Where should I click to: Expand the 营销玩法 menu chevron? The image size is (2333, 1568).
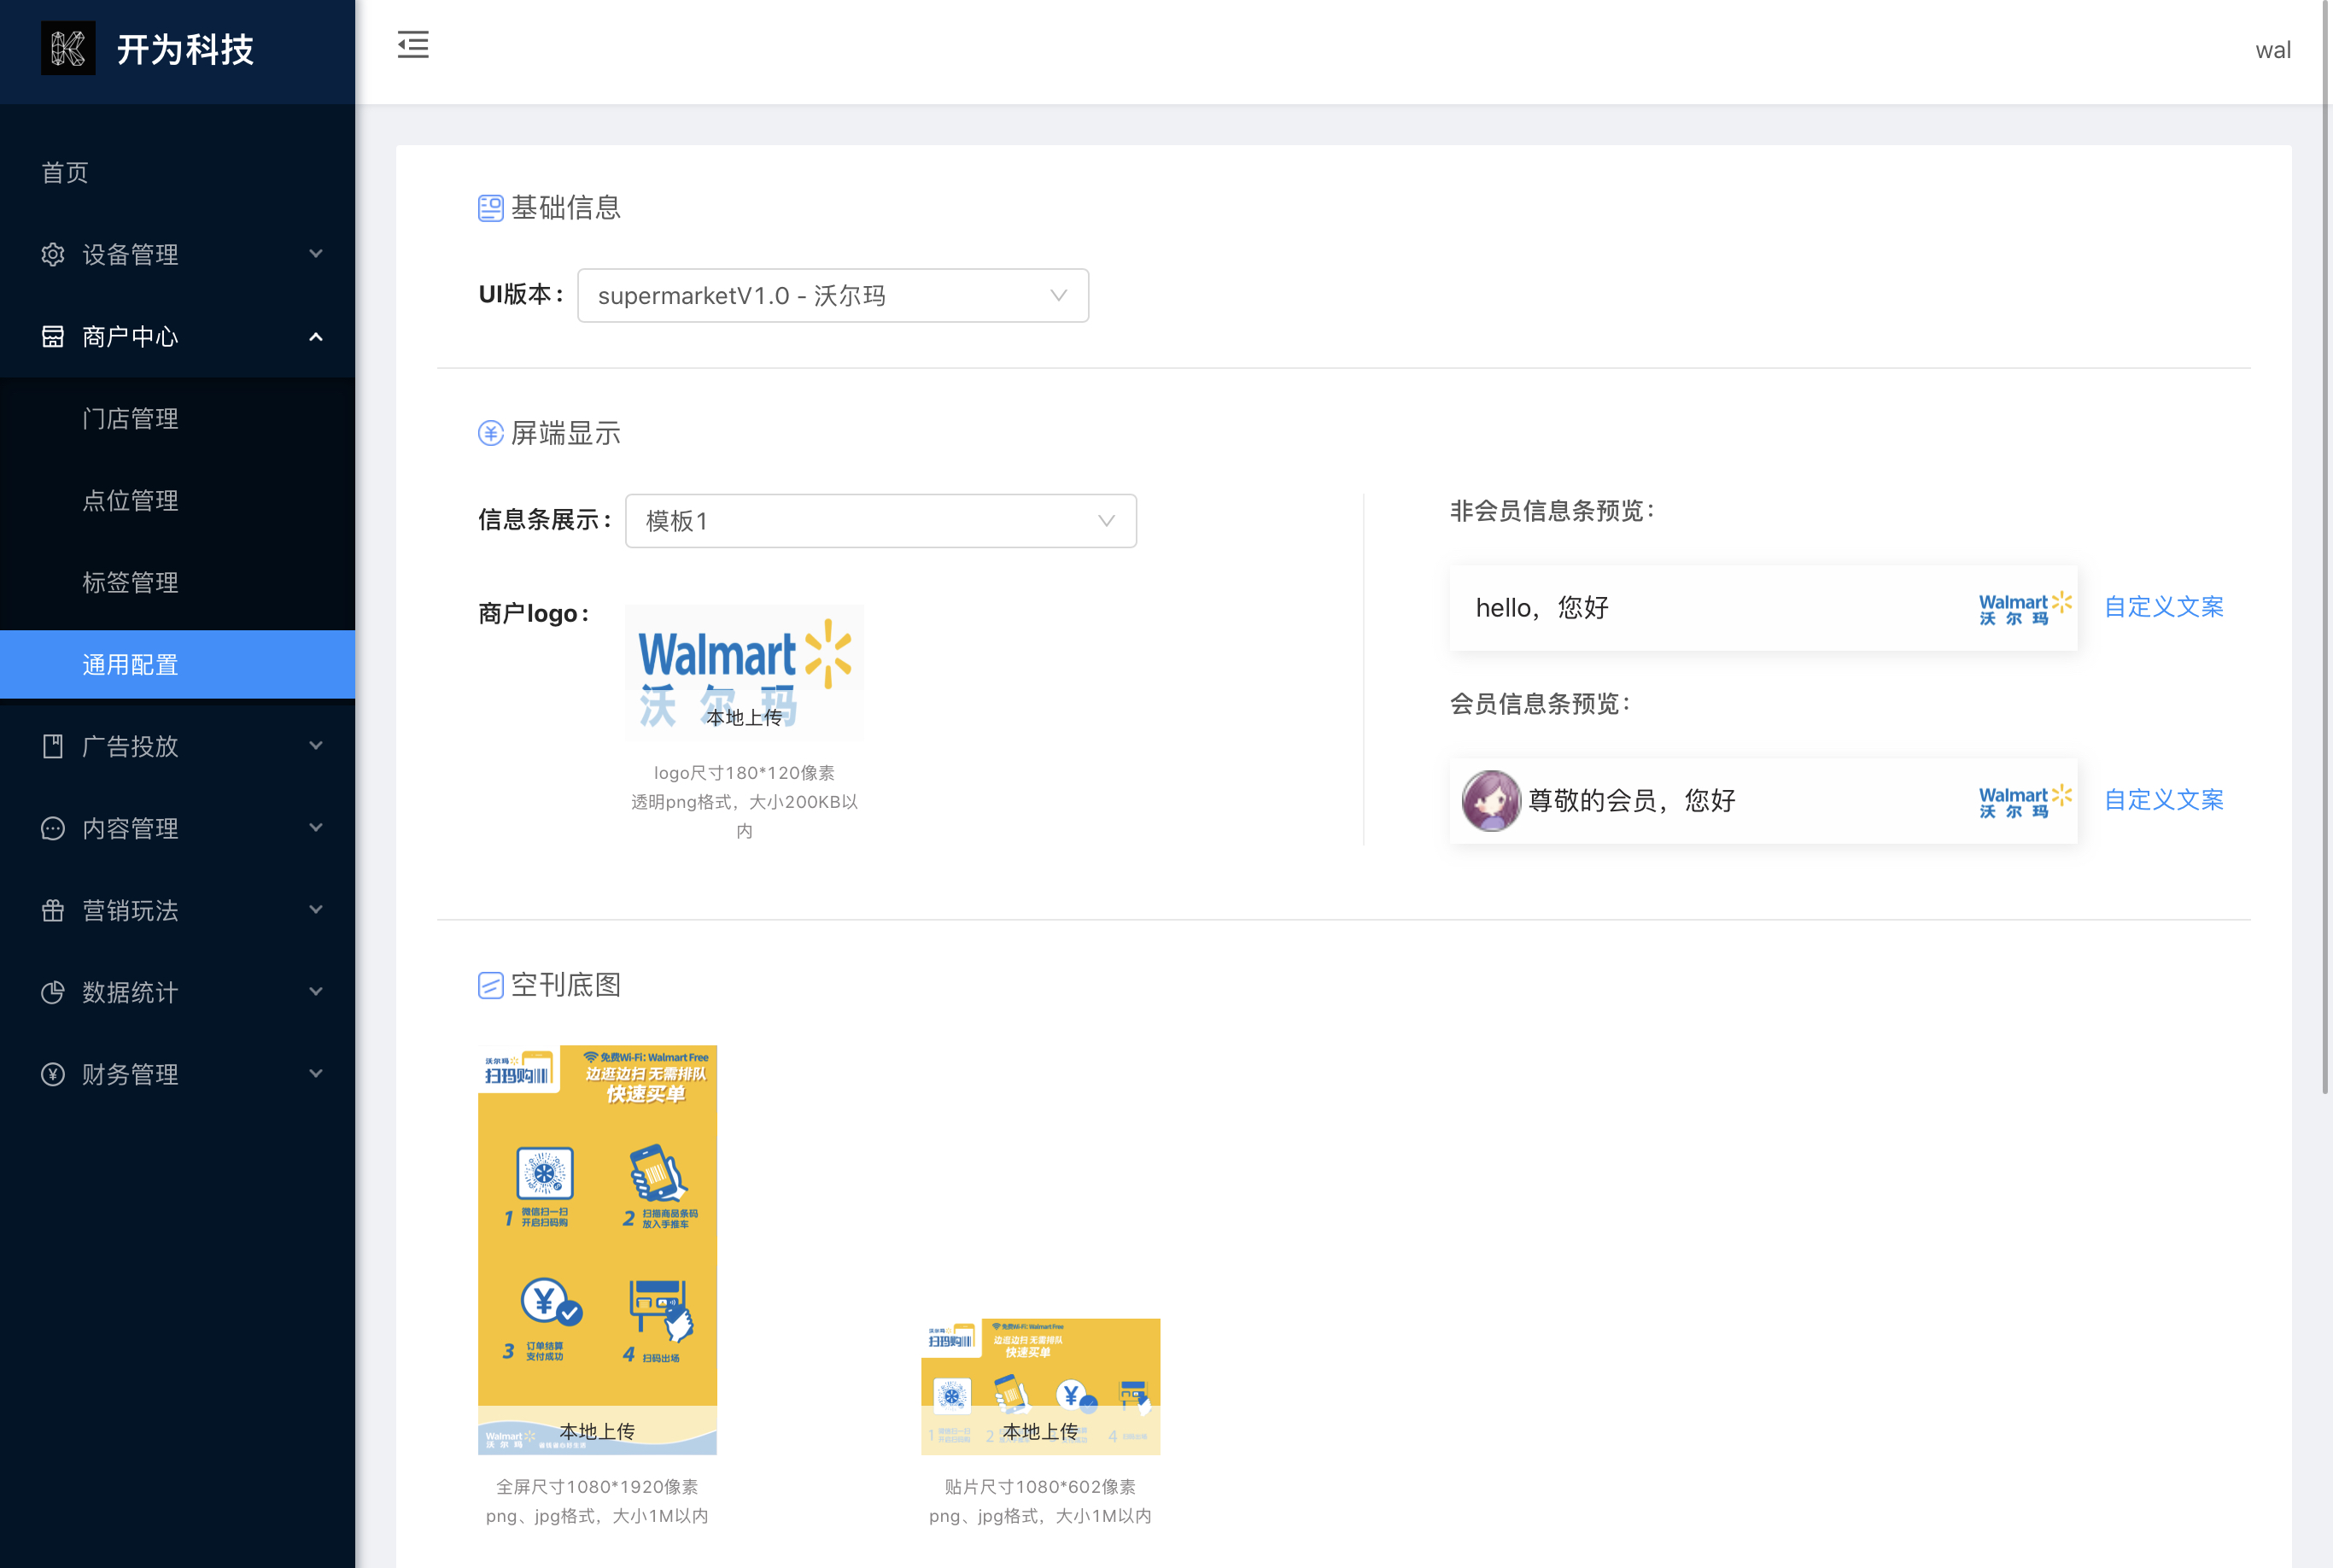[316, 910]
